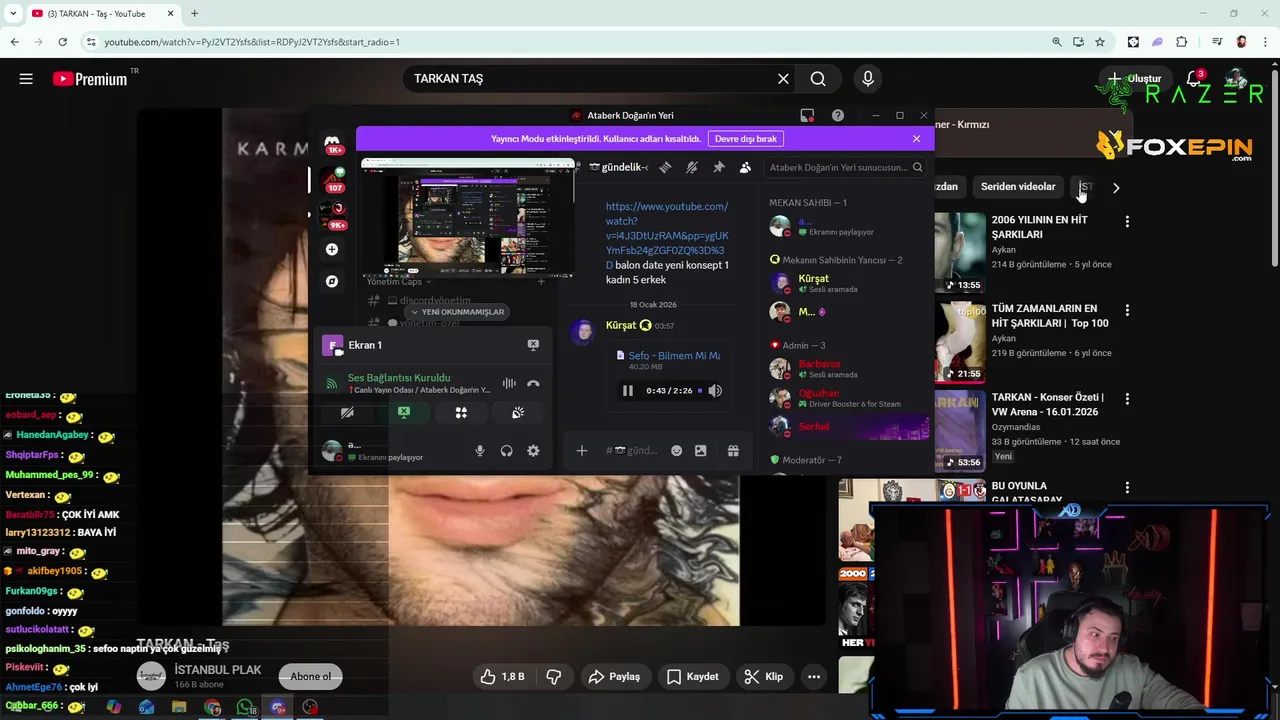Open Discord gift Nitro icon
The image size is (1280, 720).
point(733,451)
